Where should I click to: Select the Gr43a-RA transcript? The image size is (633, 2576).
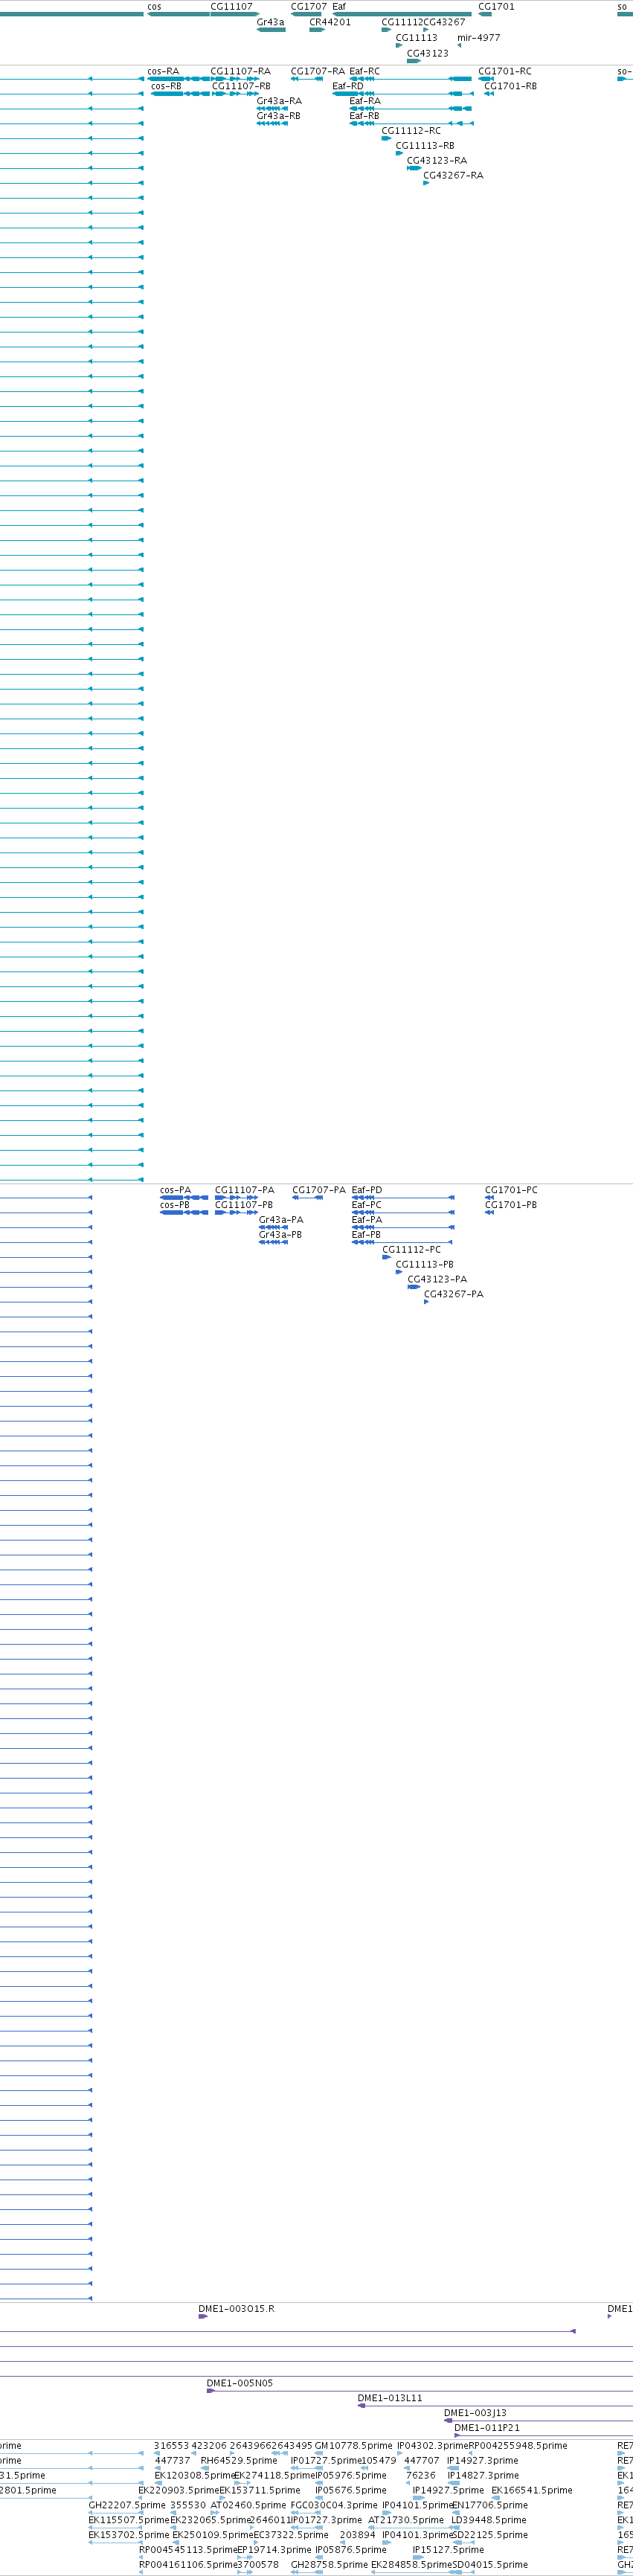272,109
